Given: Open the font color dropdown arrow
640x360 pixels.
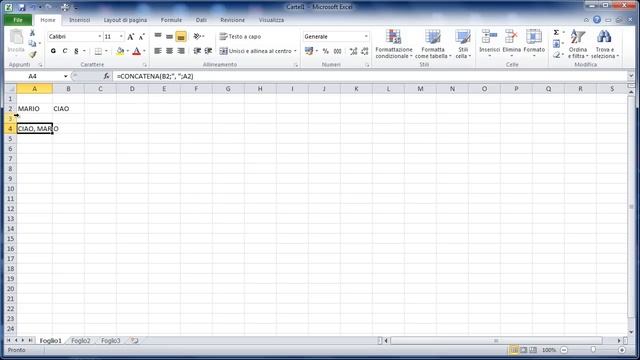Looking at the screenshot, I should (144, 51).
